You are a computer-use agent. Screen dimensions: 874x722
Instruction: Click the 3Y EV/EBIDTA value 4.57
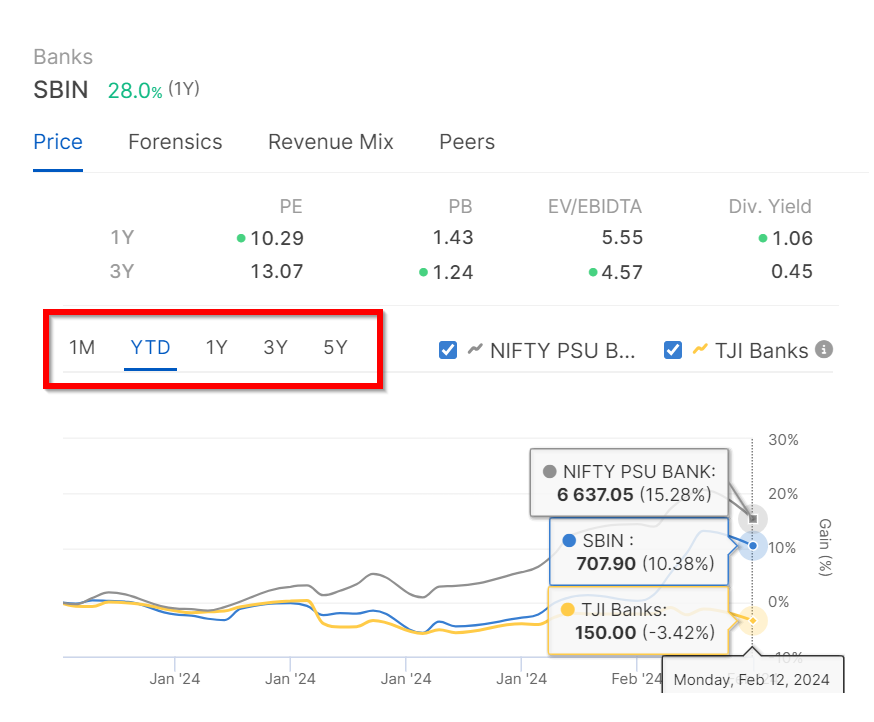coord(622,272)
